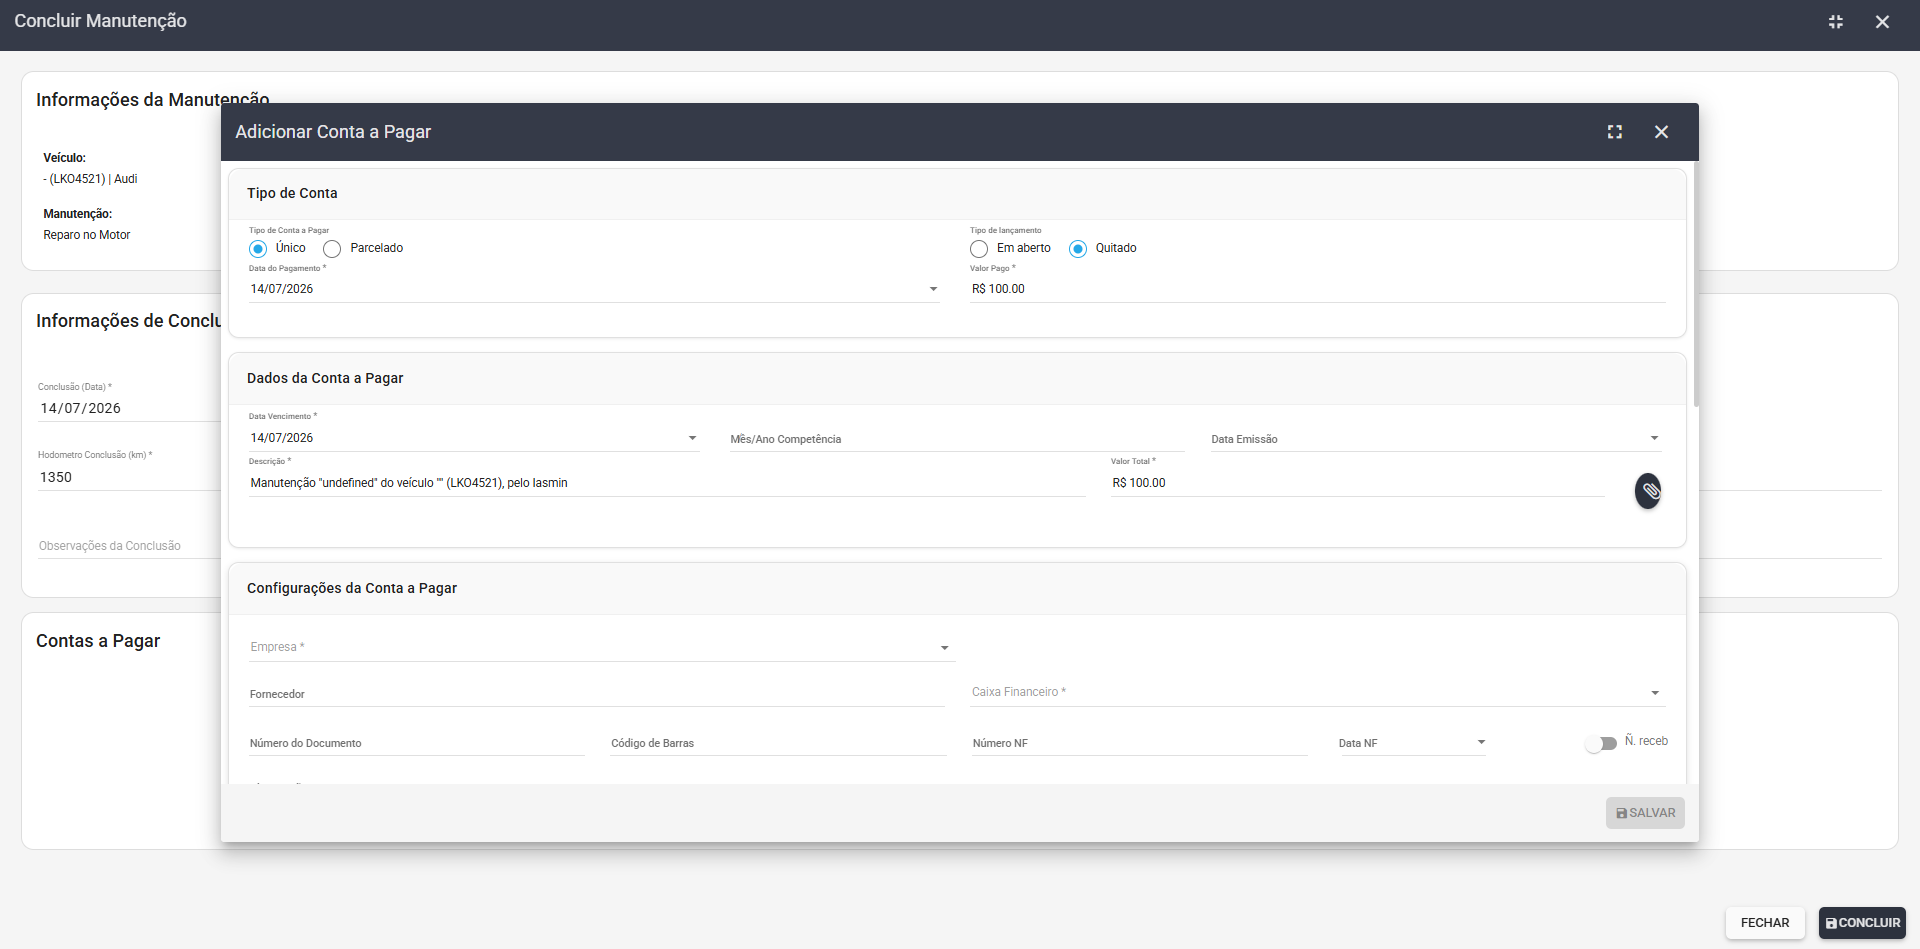The height and width of the screenshot is (949, 1920).
Task: Click the Contas a Pagar heading in background
Action: click(98, 641)
